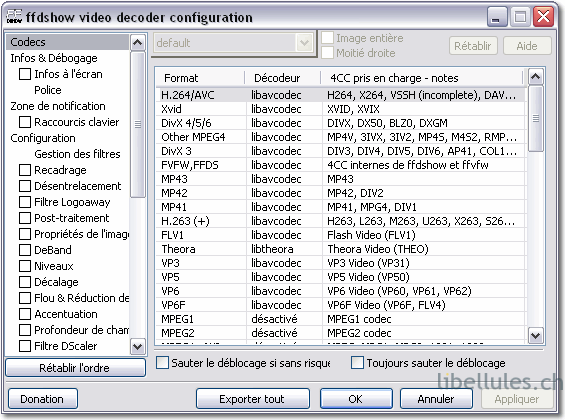This screenshot has width=565, height=420.
Task: Click the sidebar list scroll-down arrow
Action: coord(137,347)
